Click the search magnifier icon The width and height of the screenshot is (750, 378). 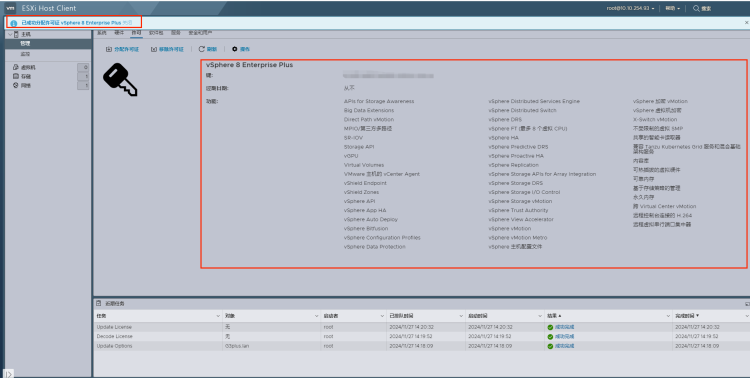point(696,8)
